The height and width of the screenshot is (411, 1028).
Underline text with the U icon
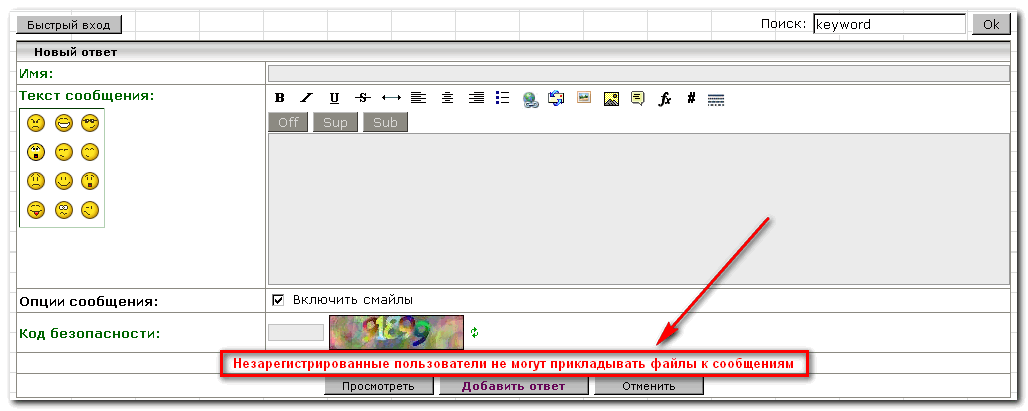pyautogui.click(x=334, y=98)
